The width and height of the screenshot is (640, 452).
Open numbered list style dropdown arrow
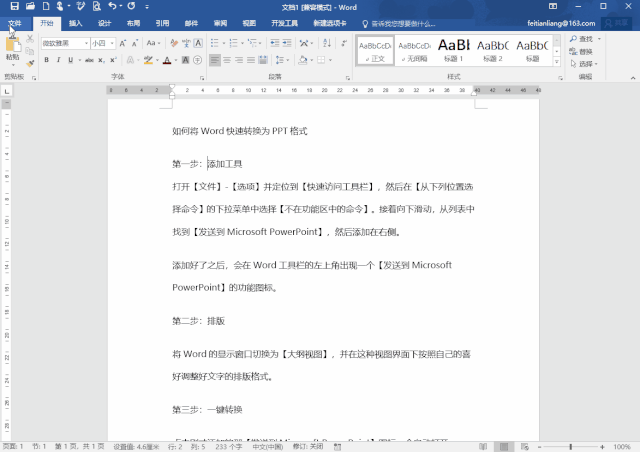(x=242, y=43)
